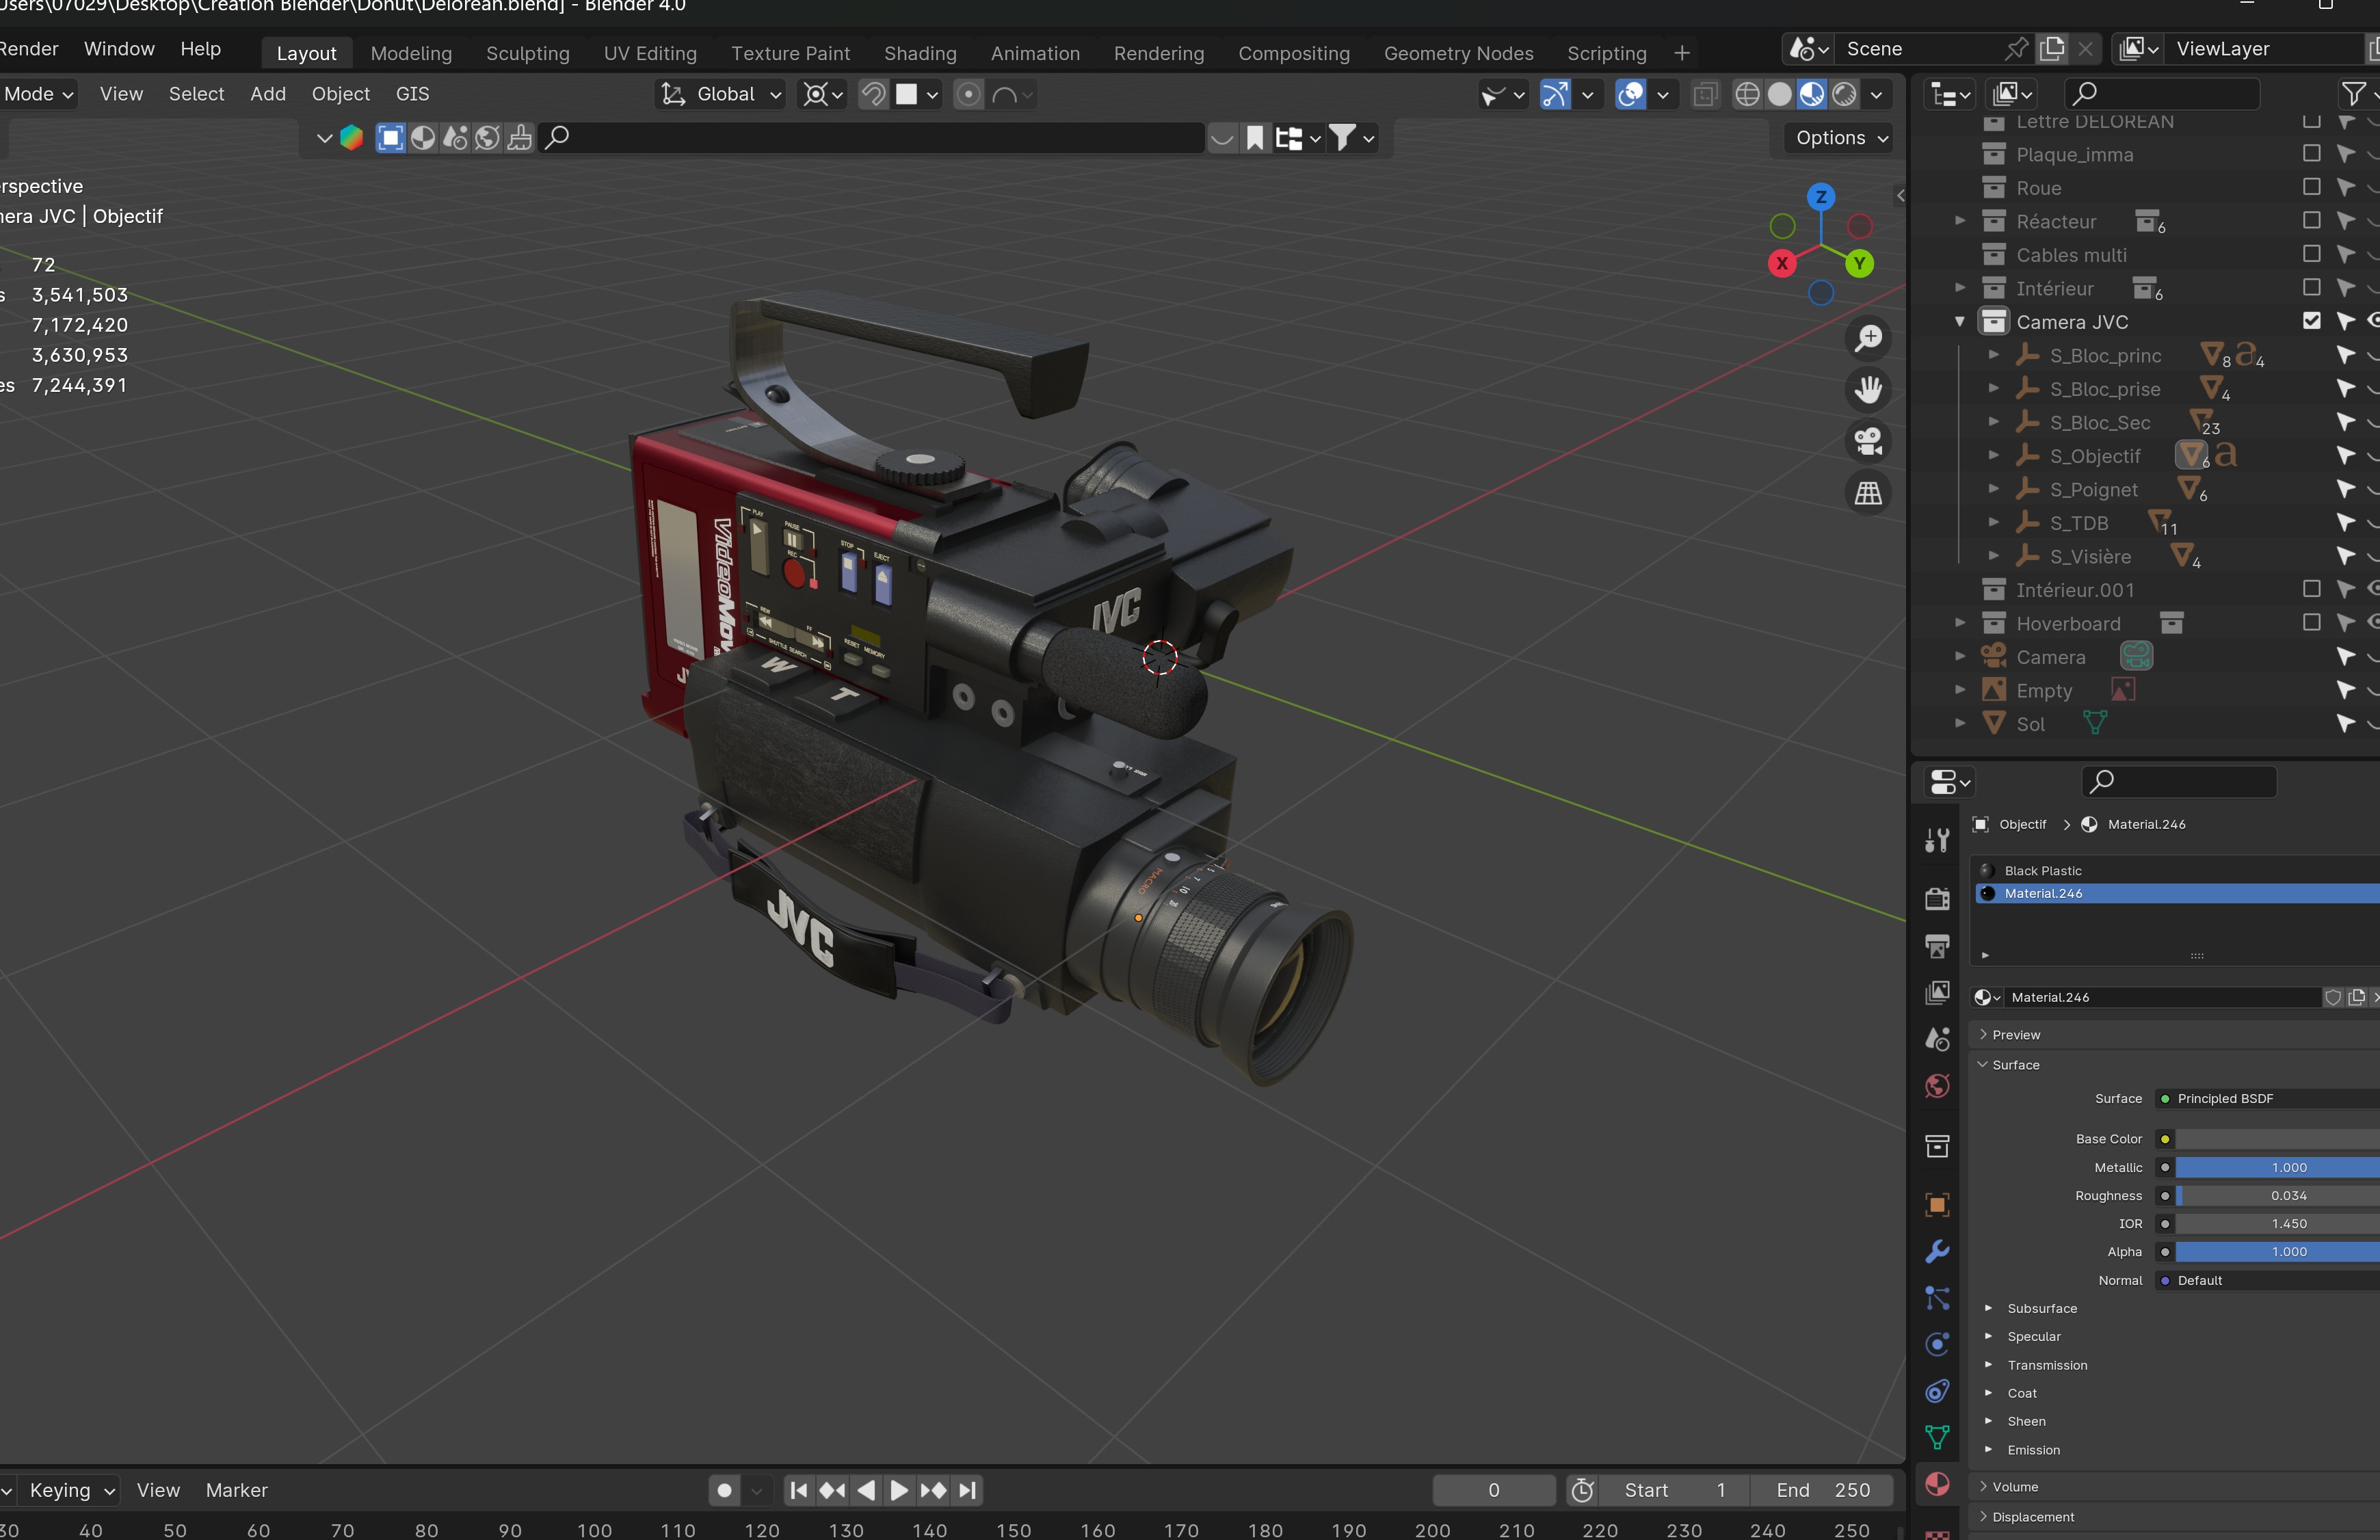Open the GIS menu
2380x1540 pixels.
click(412, 94)
